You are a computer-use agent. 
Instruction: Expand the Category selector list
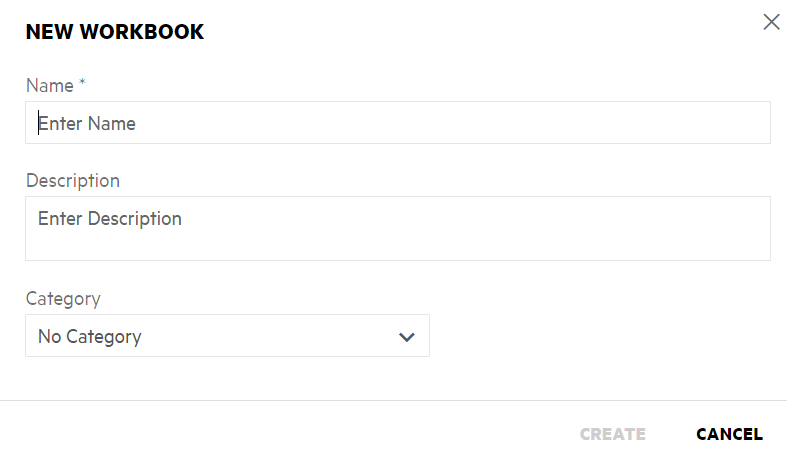(227, 336)
